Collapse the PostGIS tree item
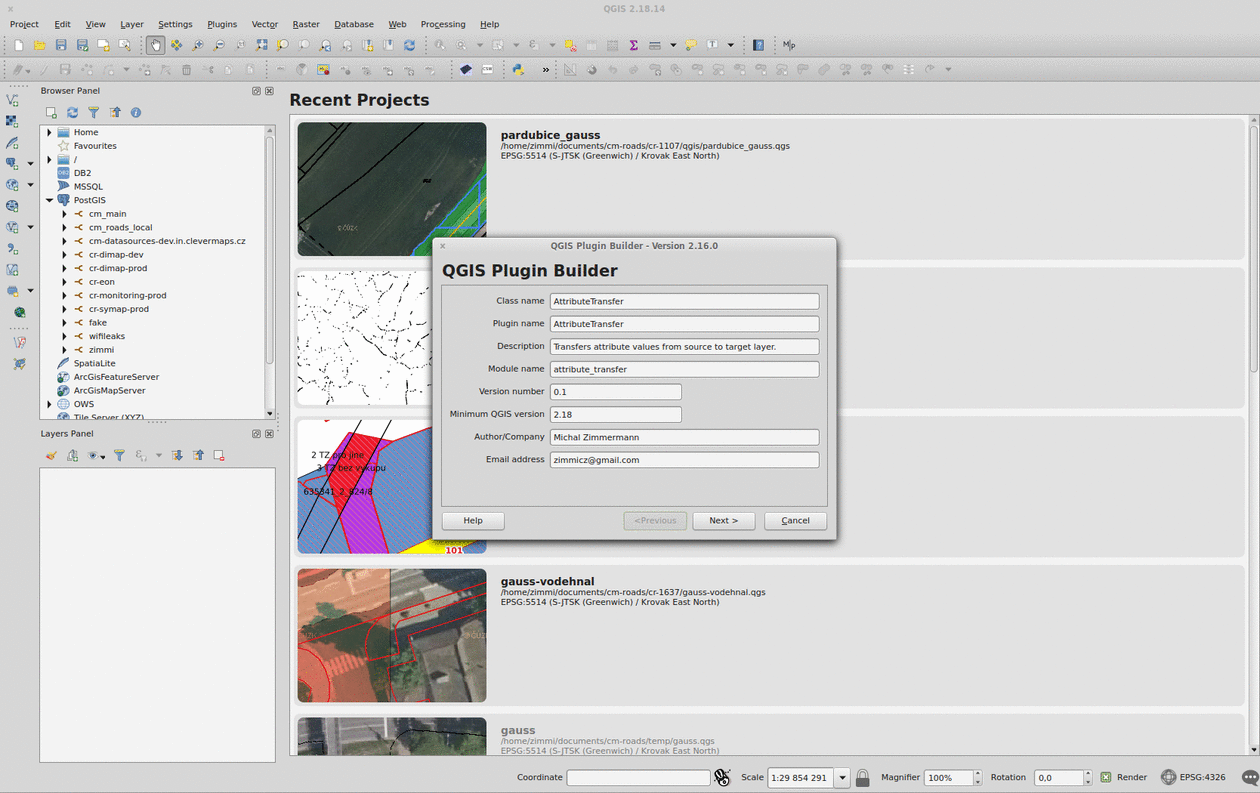 point(49,199)
